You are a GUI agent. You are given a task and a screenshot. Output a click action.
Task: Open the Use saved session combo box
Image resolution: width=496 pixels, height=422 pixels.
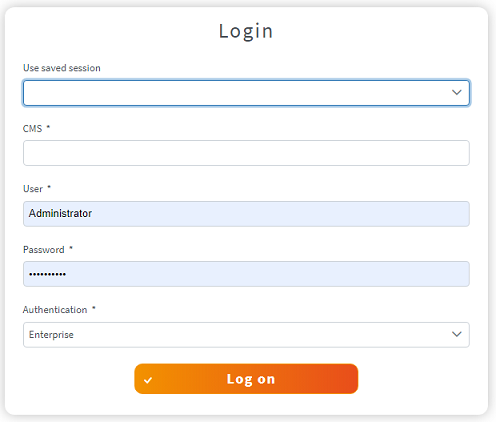tap(246, 93)
